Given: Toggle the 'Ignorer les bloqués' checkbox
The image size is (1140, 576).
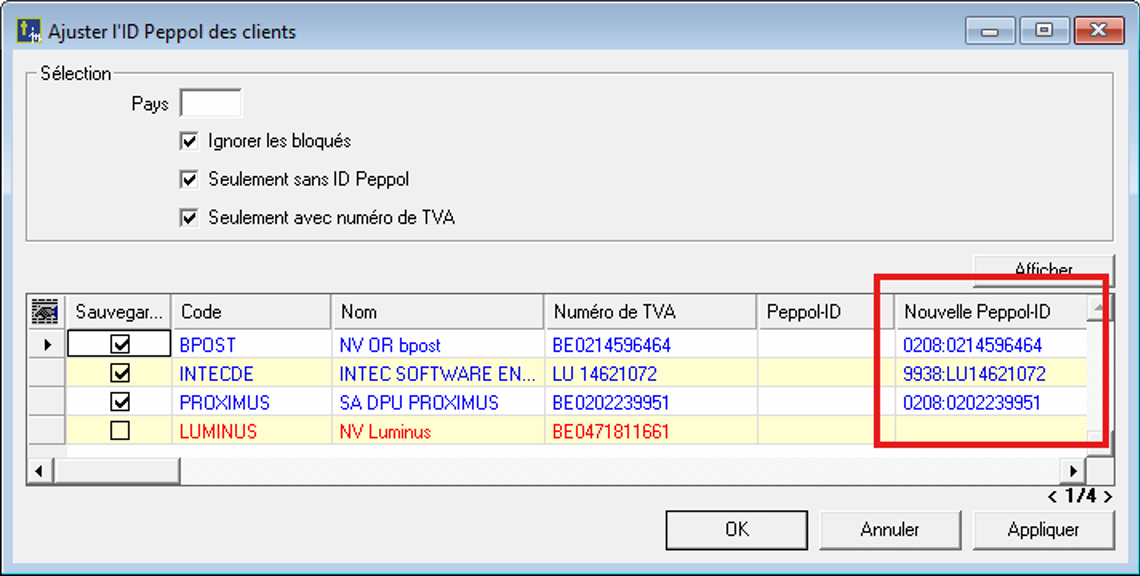Looking at the screenshot, I should (x=189, y=141).
